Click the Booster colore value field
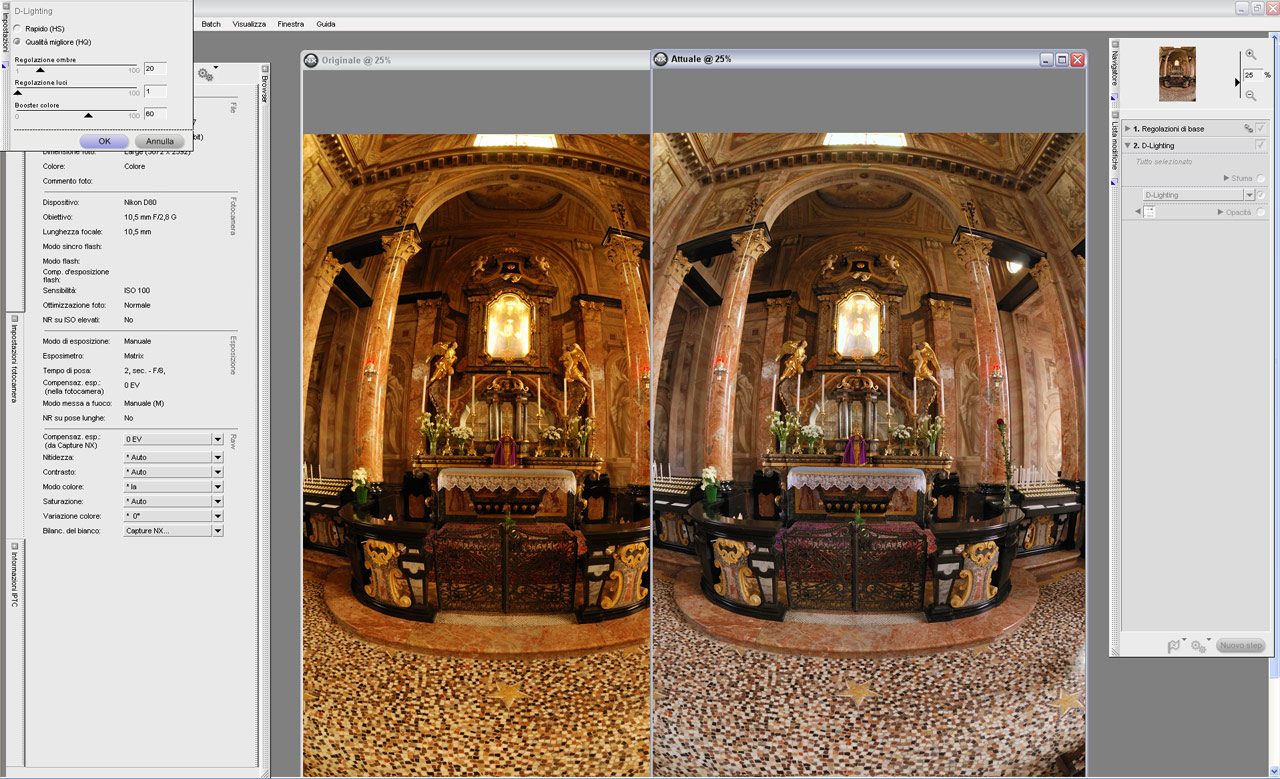The width and height of the screenshot is (1280, 779). (155, 114)
